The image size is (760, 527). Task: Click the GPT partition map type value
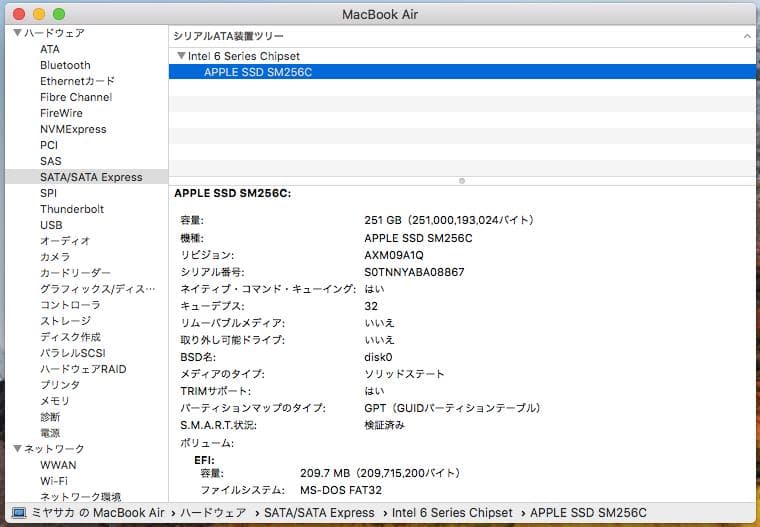tap(452, 408)
